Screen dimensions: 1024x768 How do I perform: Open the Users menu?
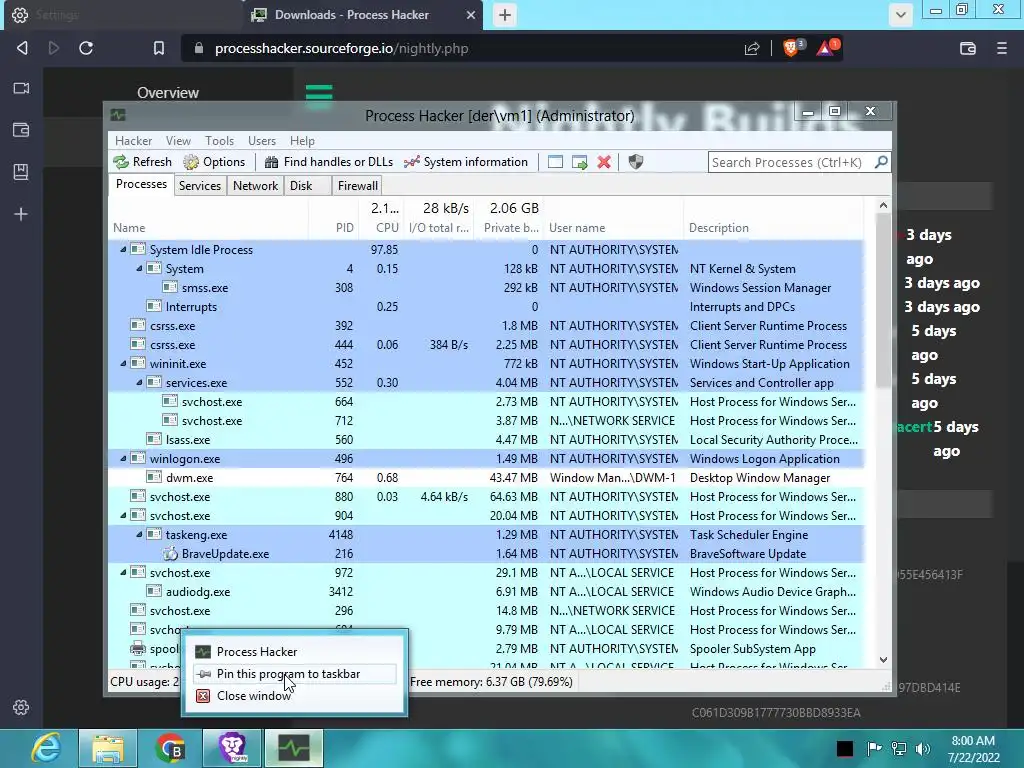coord(261,140)
